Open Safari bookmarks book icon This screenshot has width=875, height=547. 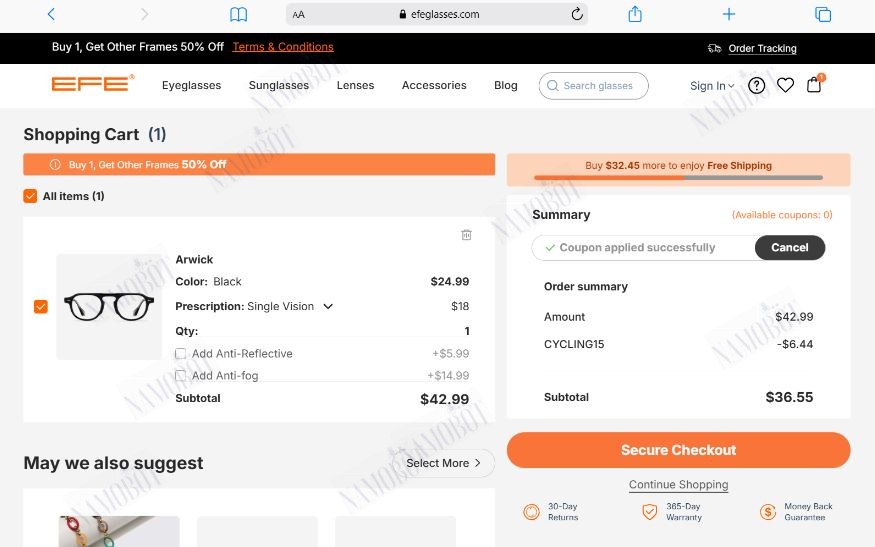238,15
